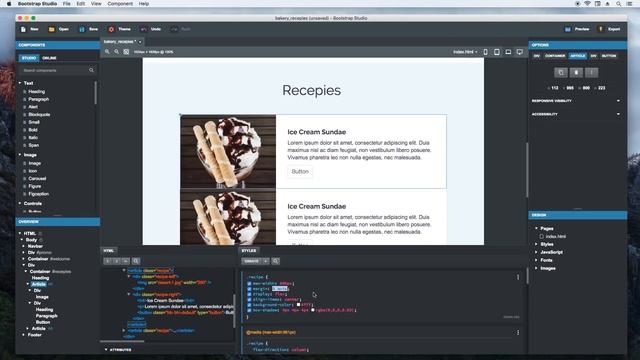The image size is (640, 360).
Task: Expand the Styles folder in Design panel
Action: click(536, 244)
